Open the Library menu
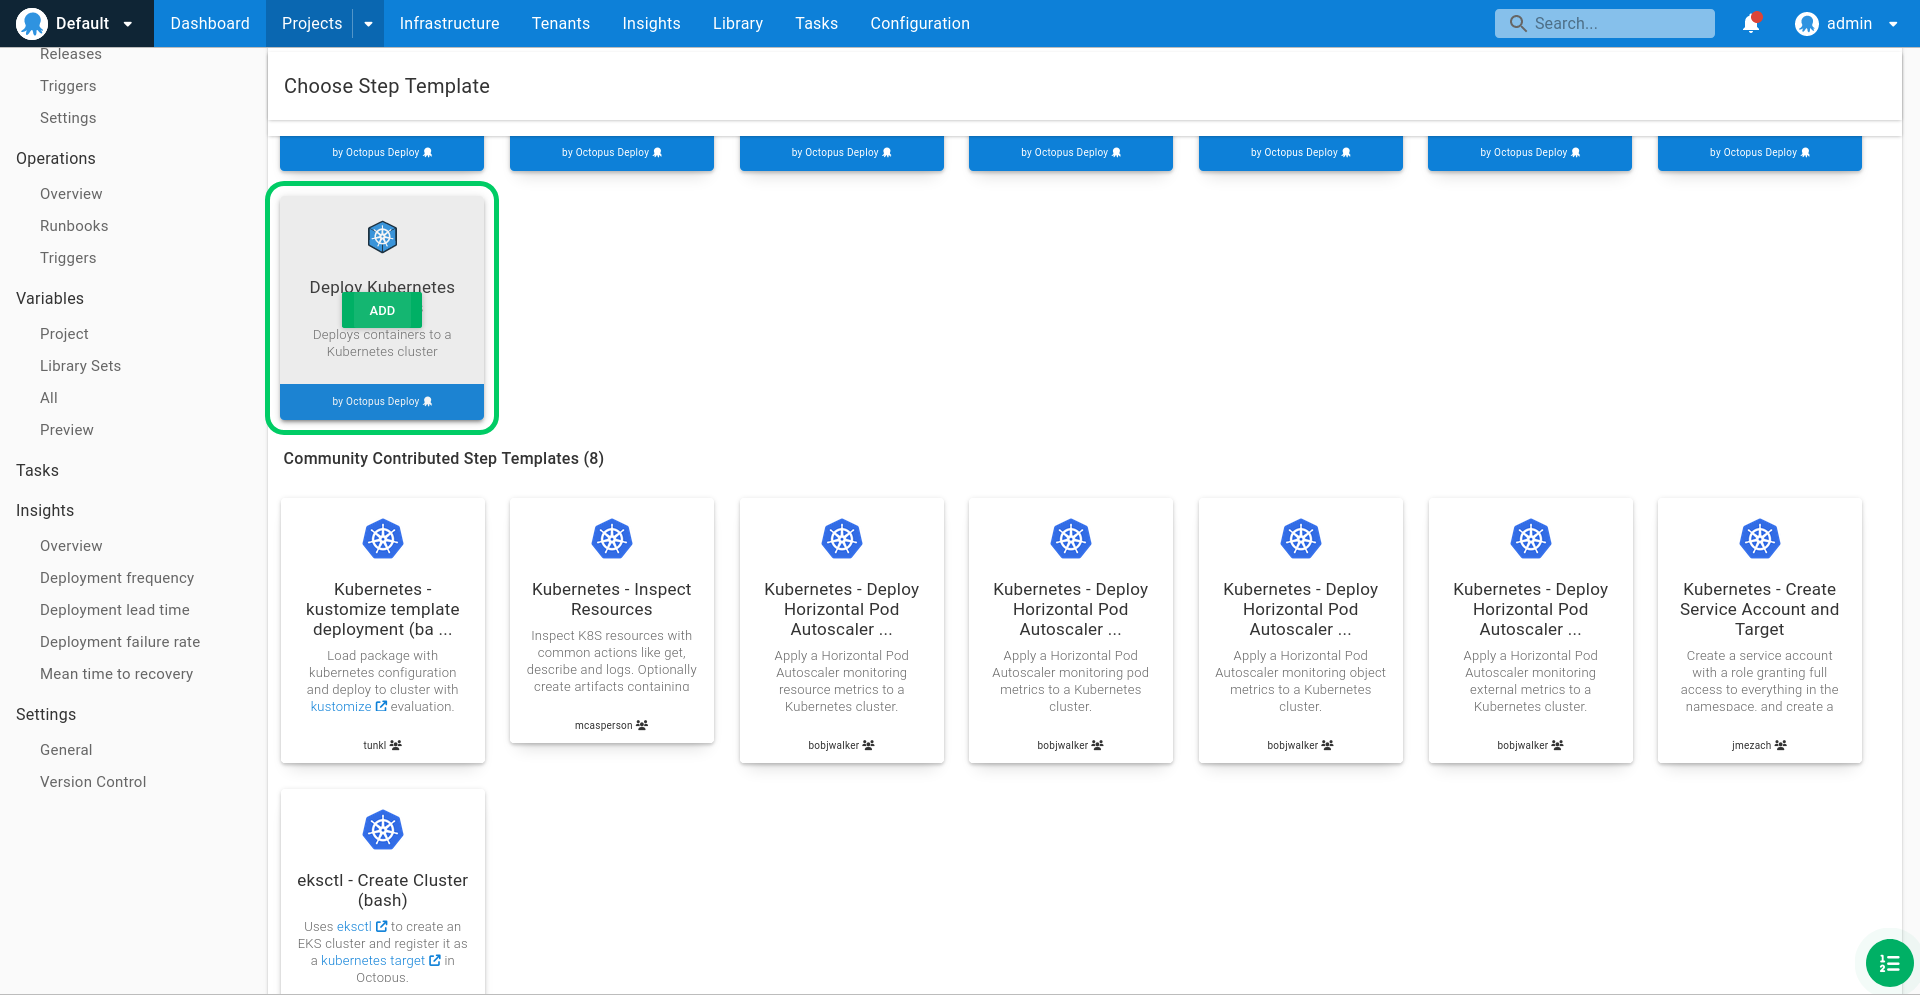The image size is (1920, 995). pyautogui.click(x=738, y=23)
